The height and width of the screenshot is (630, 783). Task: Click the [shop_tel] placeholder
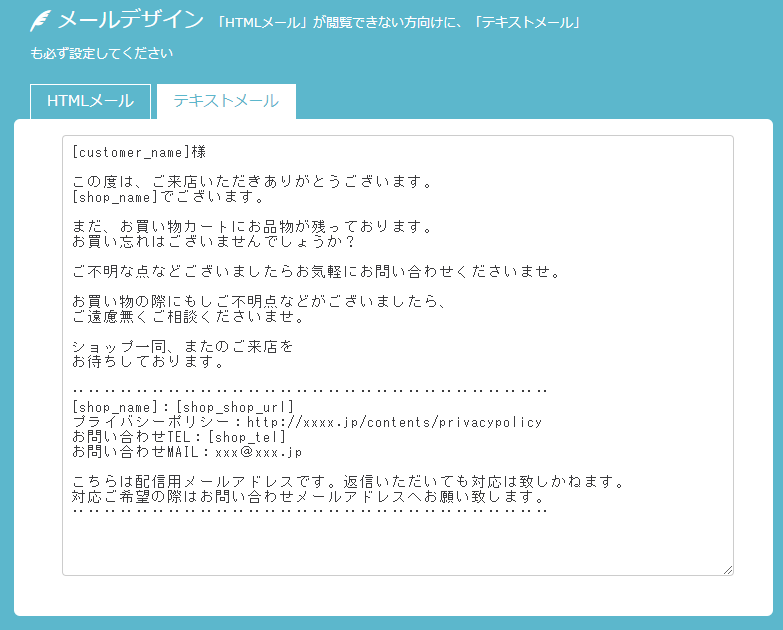[246, 437]
